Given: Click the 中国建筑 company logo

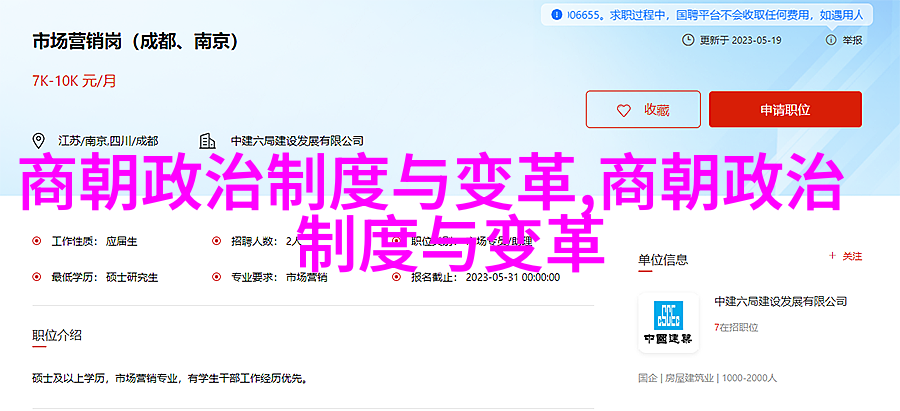Looking at the screenshot, I should [668, 323].
